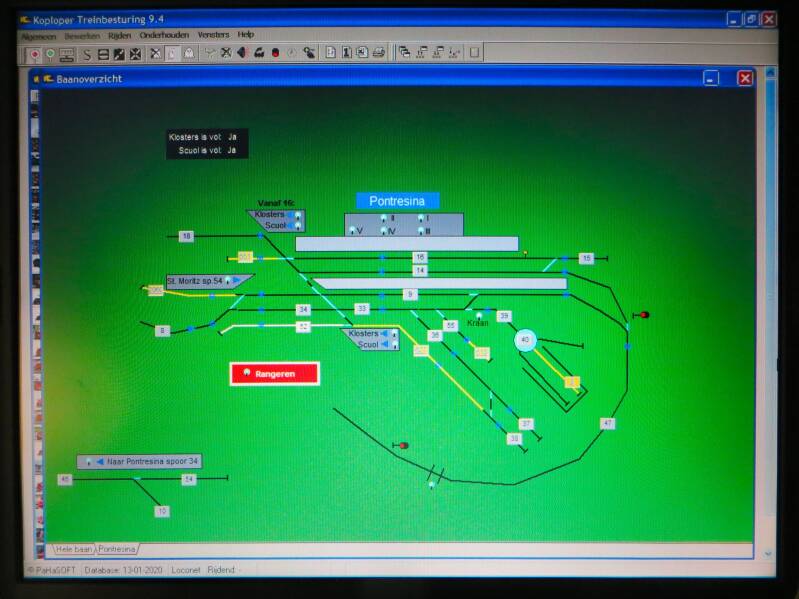Click the S-shaped toolbar icon
This screenshot has width=799, height=599.
87,53
